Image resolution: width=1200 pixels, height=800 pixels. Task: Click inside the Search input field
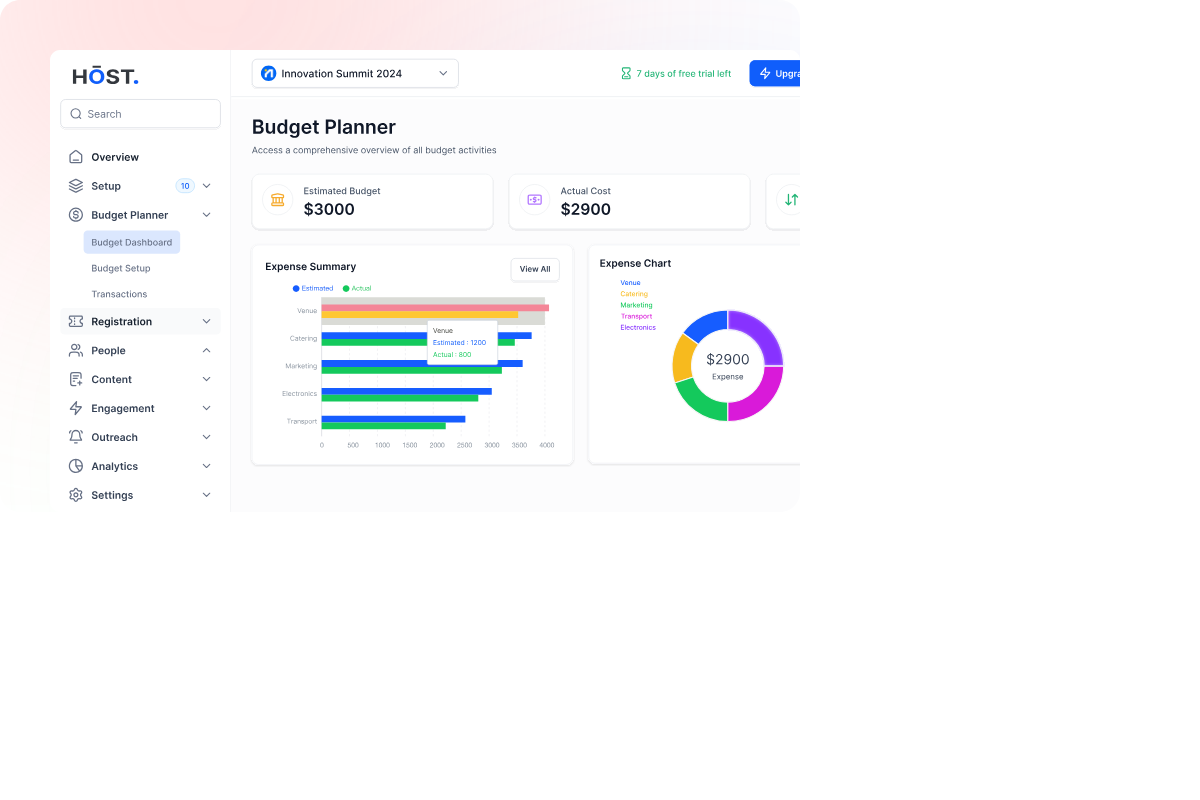coord(140,114)
